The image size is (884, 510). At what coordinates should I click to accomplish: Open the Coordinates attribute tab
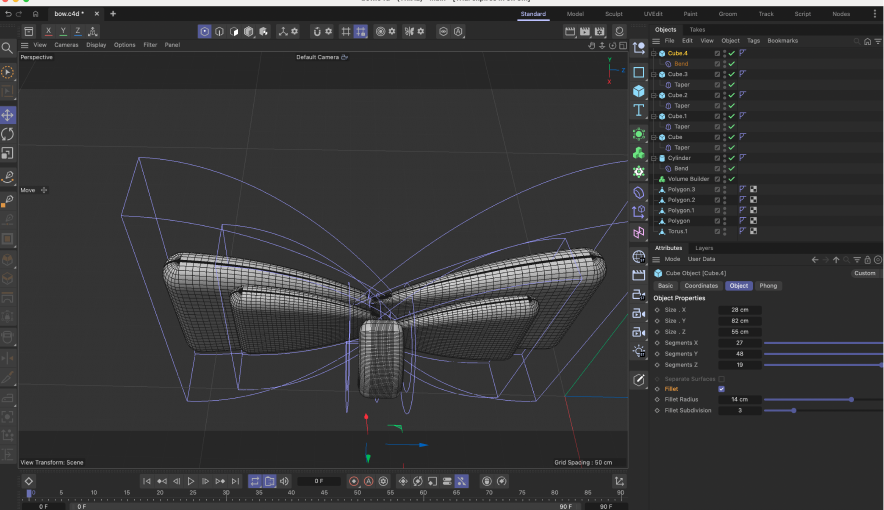click(701, 286)
